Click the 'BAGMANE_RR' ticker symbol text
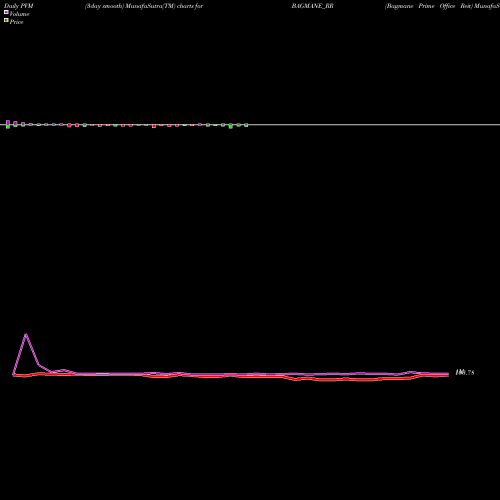The image size is (500, 500). [x=312, y=6]
